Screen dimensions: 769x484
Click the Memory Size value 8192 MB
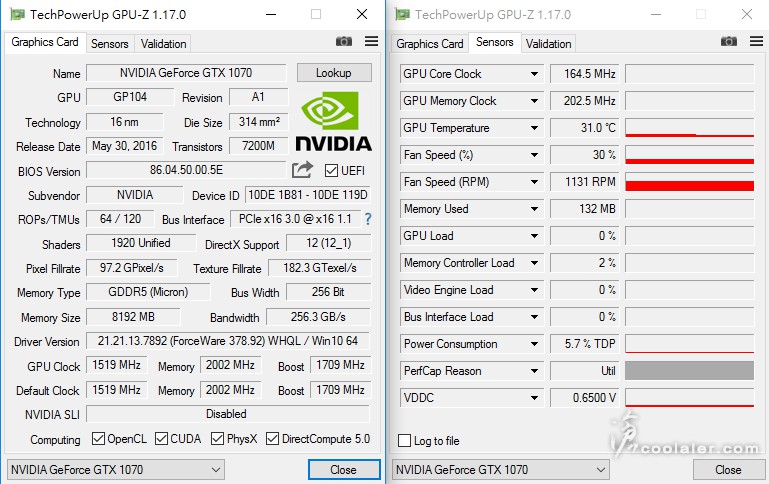(x=133, y=317)
